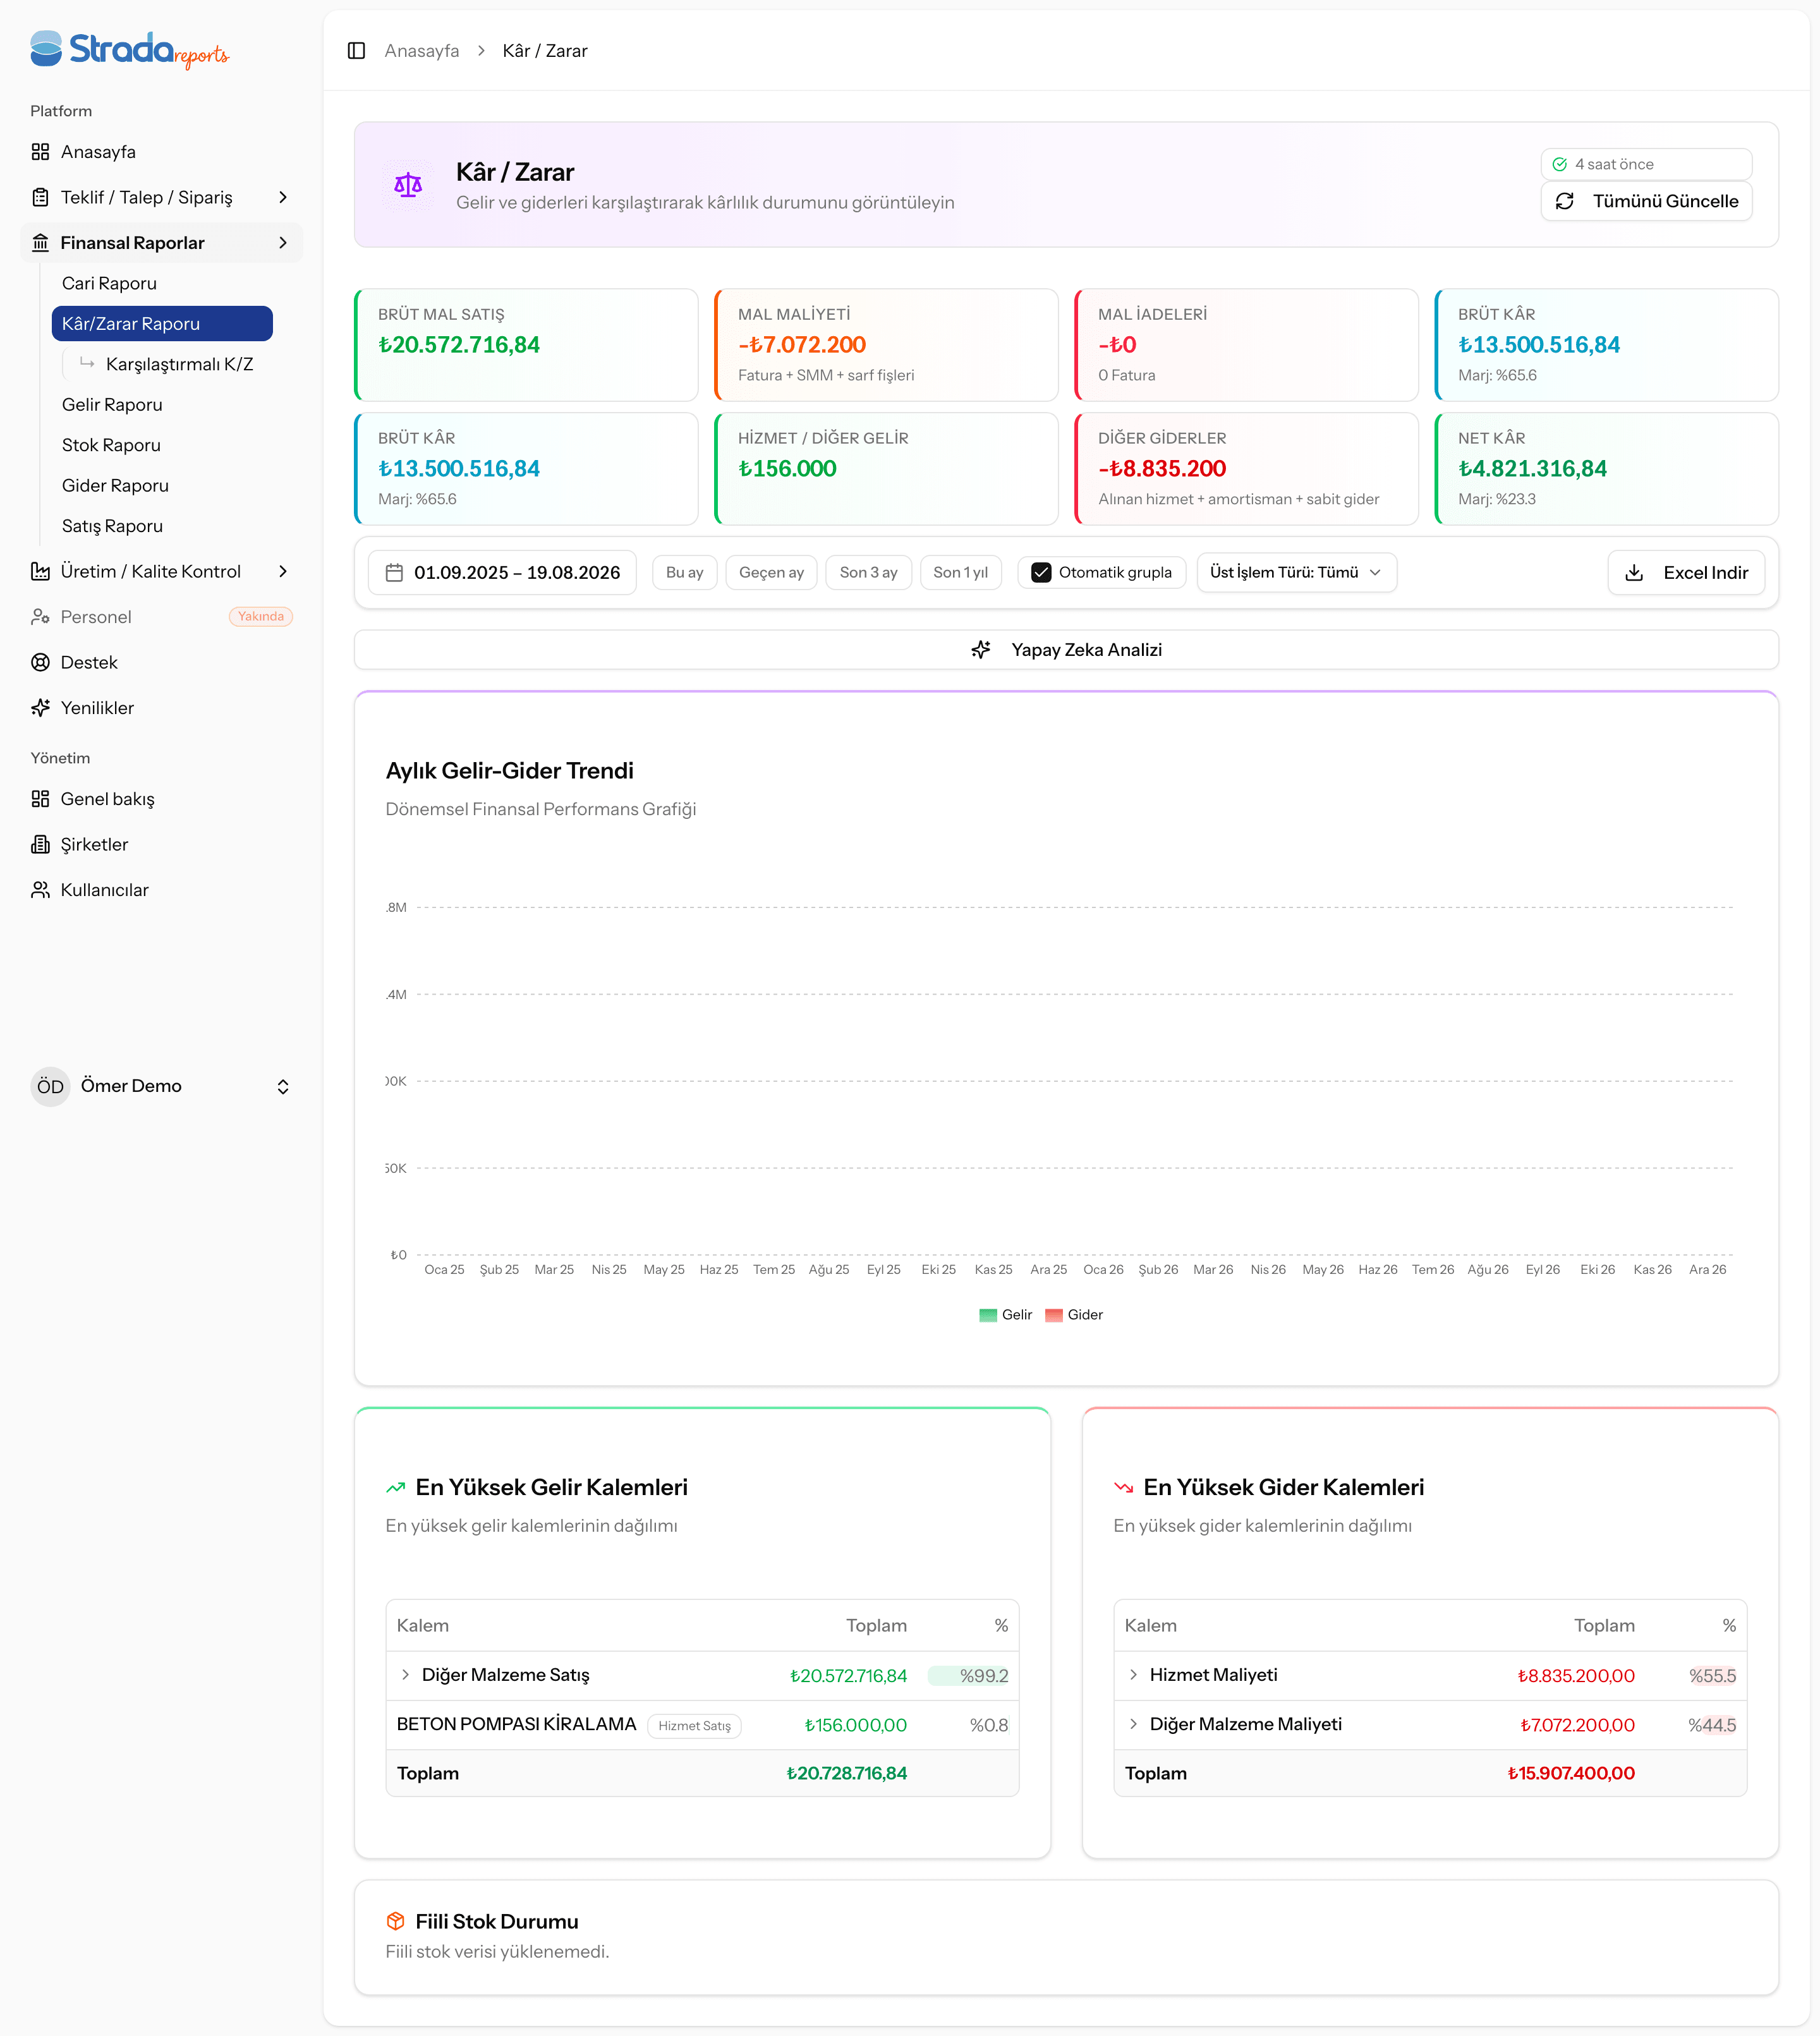Image resolution: width=1820 pixels, height=2036 pixels.
Task: Open the Ömer Demo user switcher
Action: 161,1087
